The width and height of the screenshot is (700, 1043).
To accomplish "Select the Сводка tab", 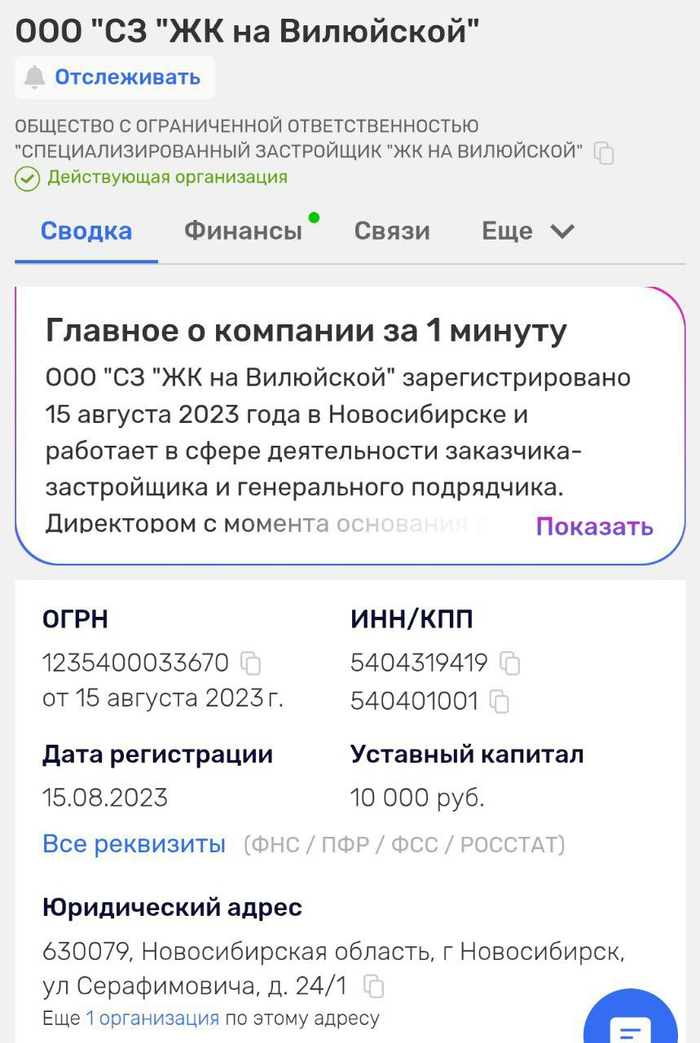I will click(x=86, y=231).
